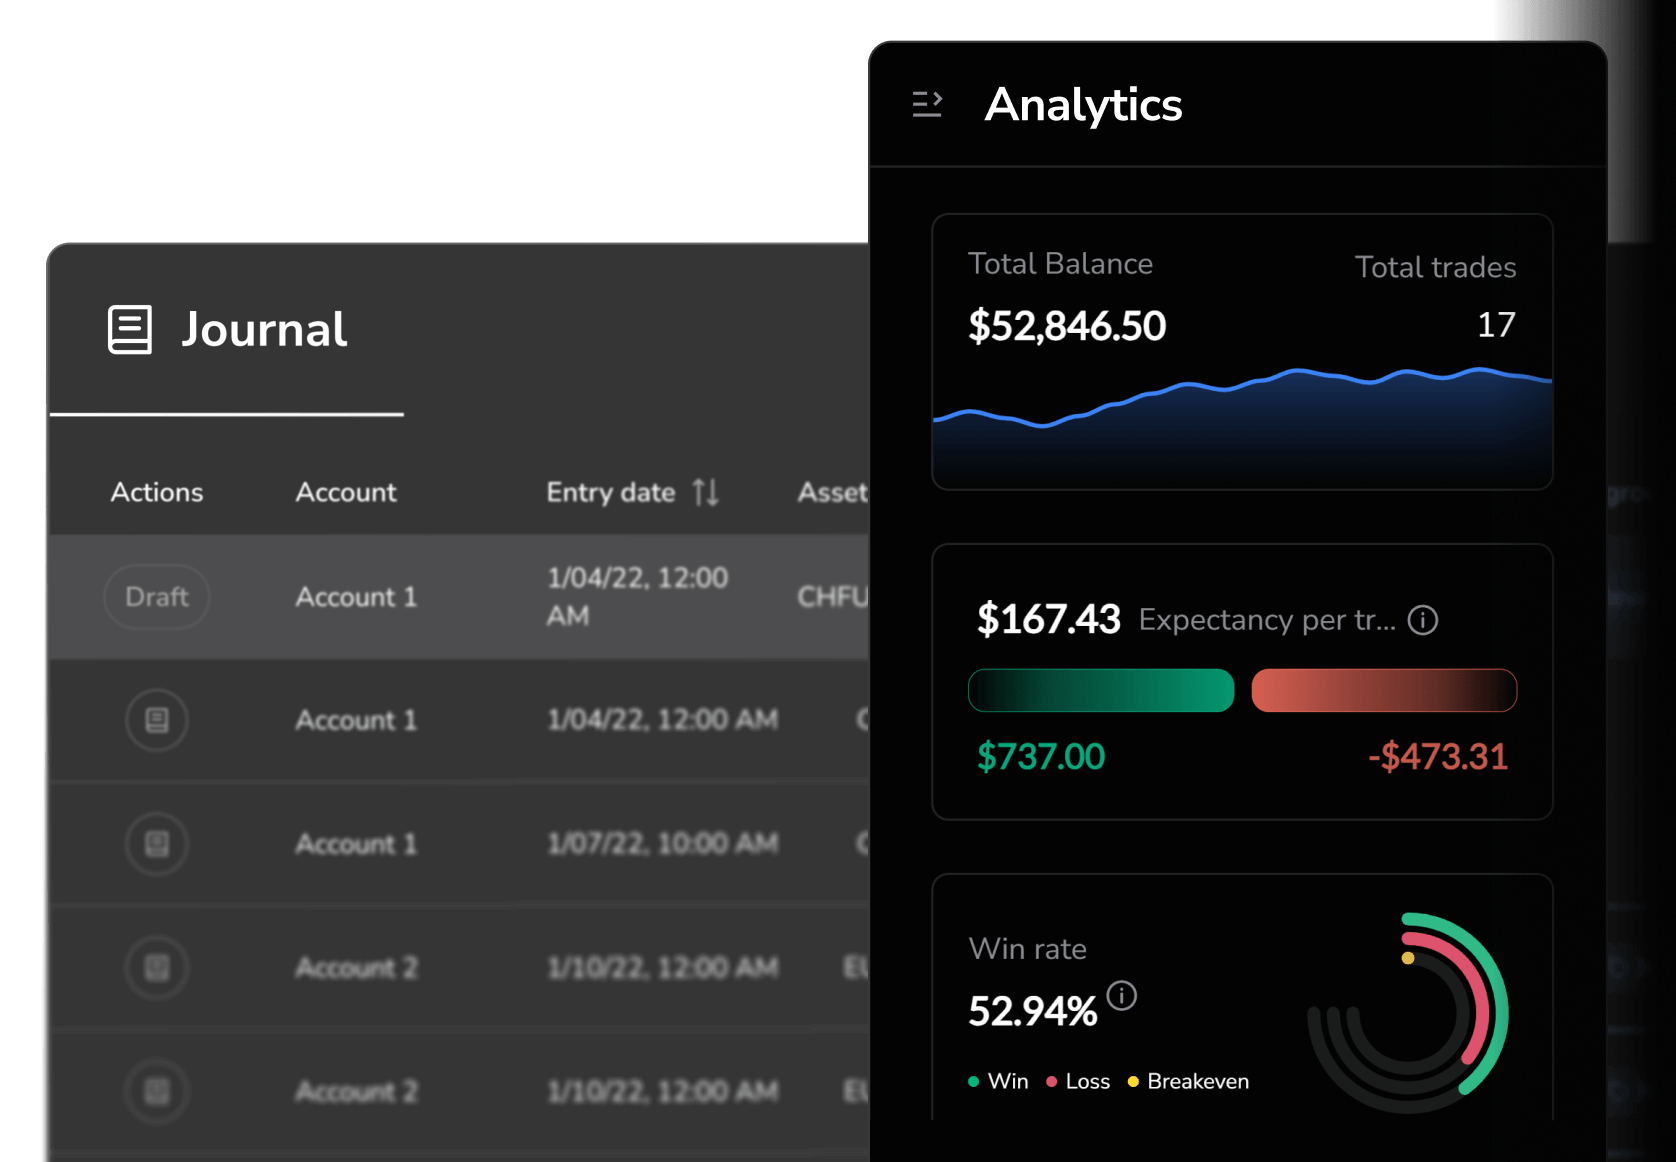Toggle the Breakeven legend marker
The height and width of the screenshot is (1162, 1676).
click(1133, 1081)
